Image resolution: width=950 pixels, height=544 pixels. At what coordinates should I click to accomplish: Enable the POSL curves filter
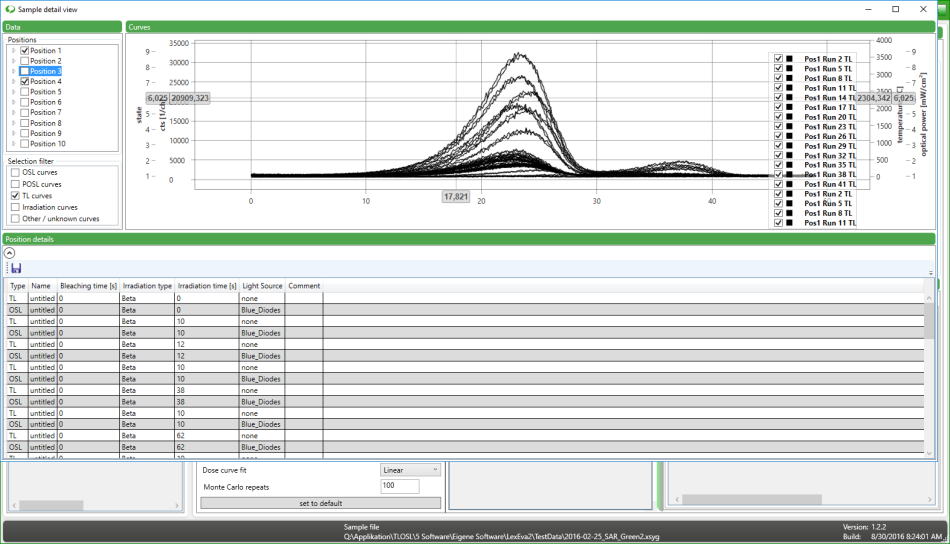point(15,184)
